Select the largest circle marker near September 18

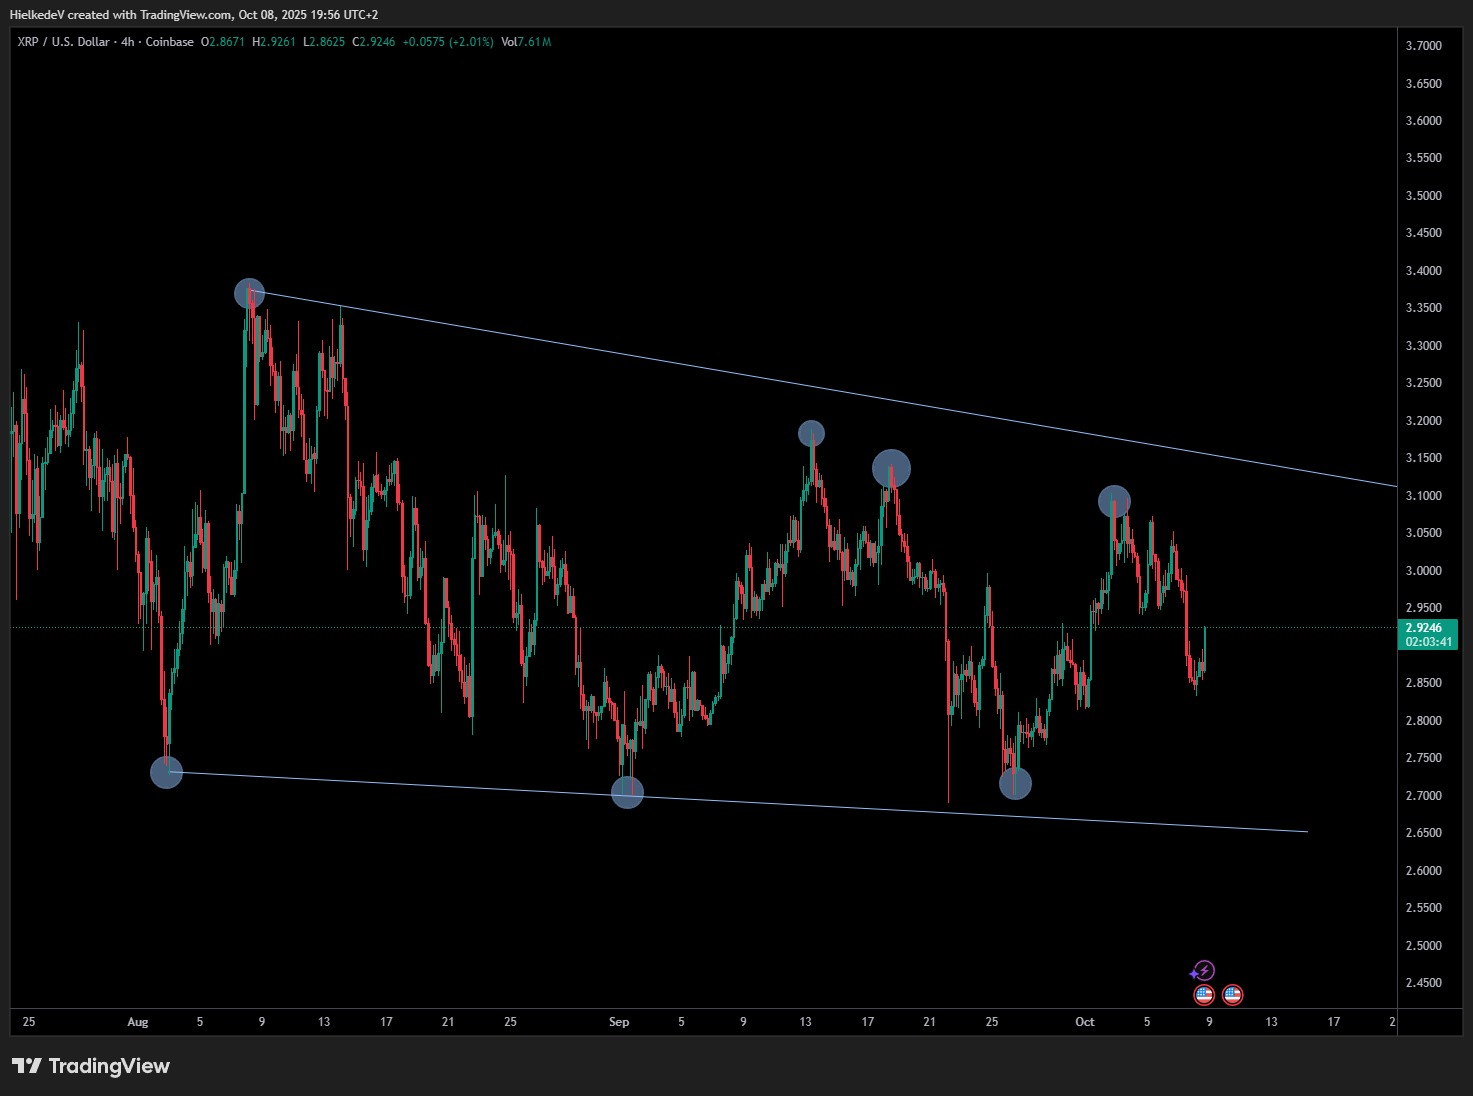pyautogui.click(x=891, y=468)
